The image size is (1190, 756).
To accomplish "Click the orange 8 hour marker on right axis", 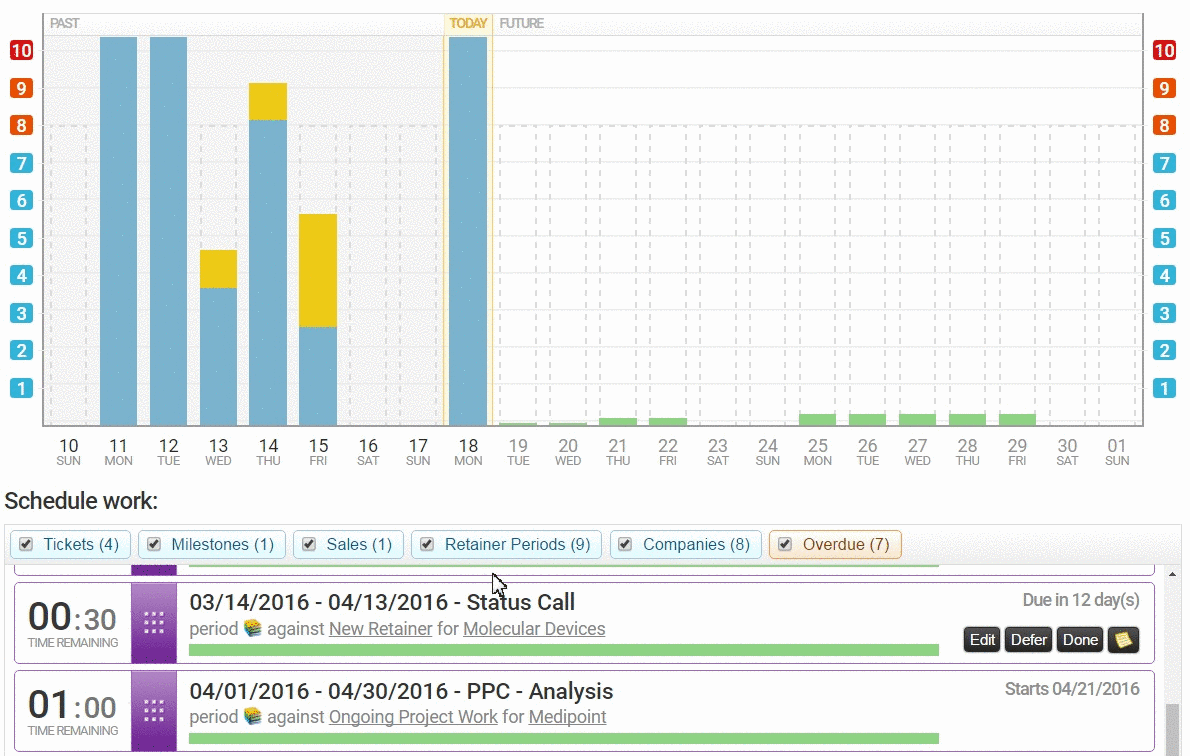I will (x=1164, y=125).
